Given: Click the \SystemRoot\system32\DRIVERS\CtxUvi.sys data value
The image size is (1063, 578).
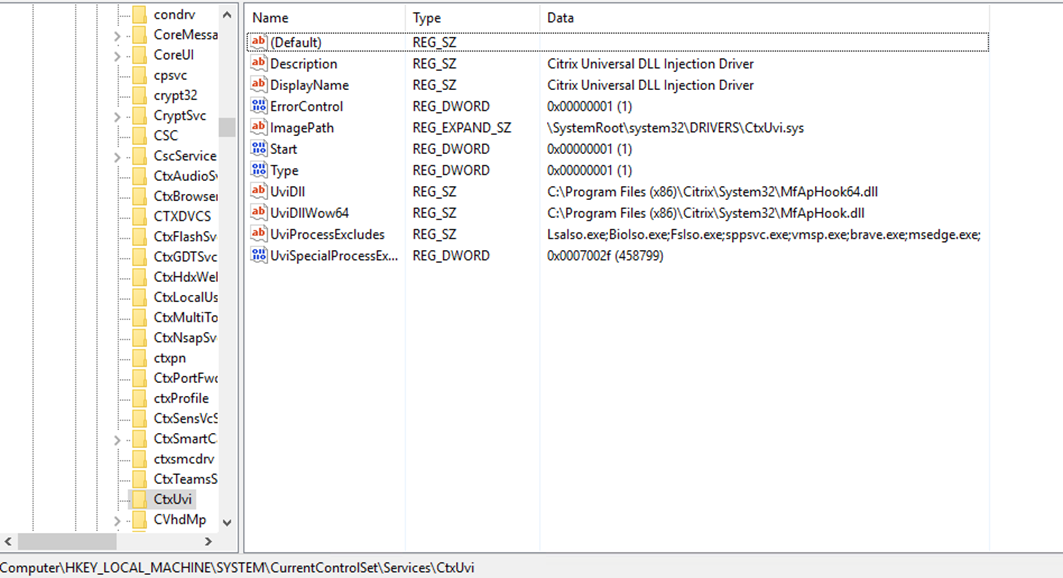Looking at the screenshot, I should [x=675, y=128].
